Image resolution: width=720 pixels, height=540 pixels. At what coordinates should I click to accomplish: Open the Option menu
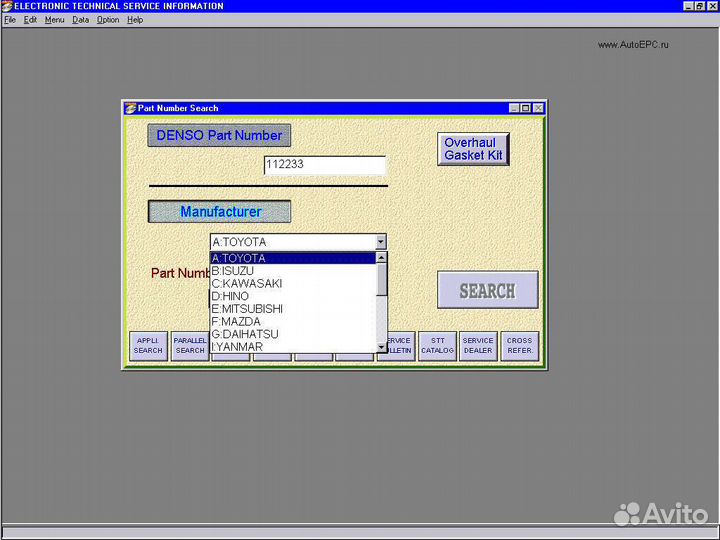point(108,20)
